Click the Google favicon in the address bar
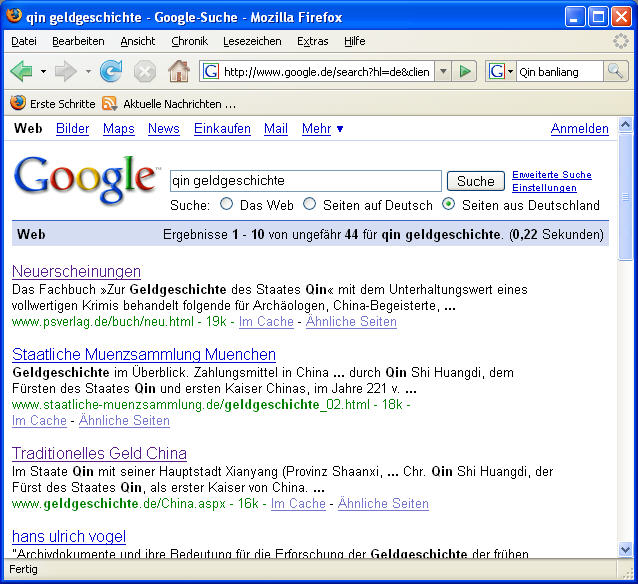 point(211,72)
